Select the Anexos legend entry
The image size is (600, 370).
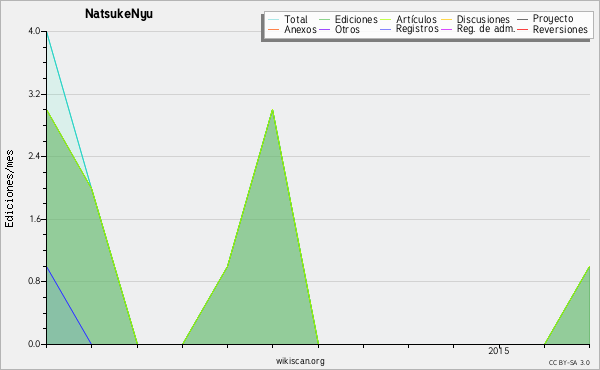(292, 29)
